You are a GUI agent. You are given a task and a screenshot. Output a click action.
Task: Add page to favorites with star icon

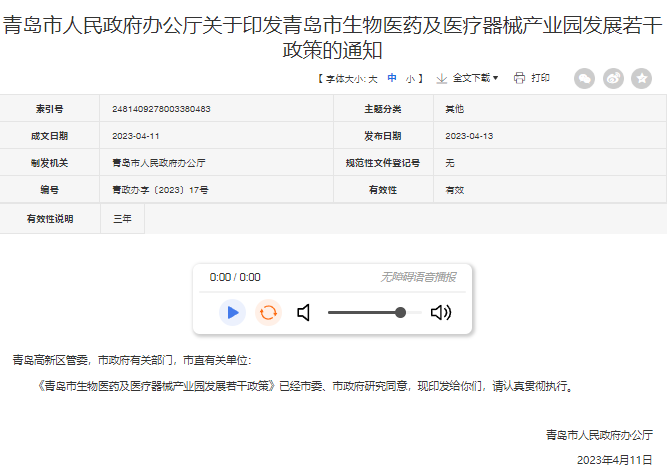coord(641,78)
